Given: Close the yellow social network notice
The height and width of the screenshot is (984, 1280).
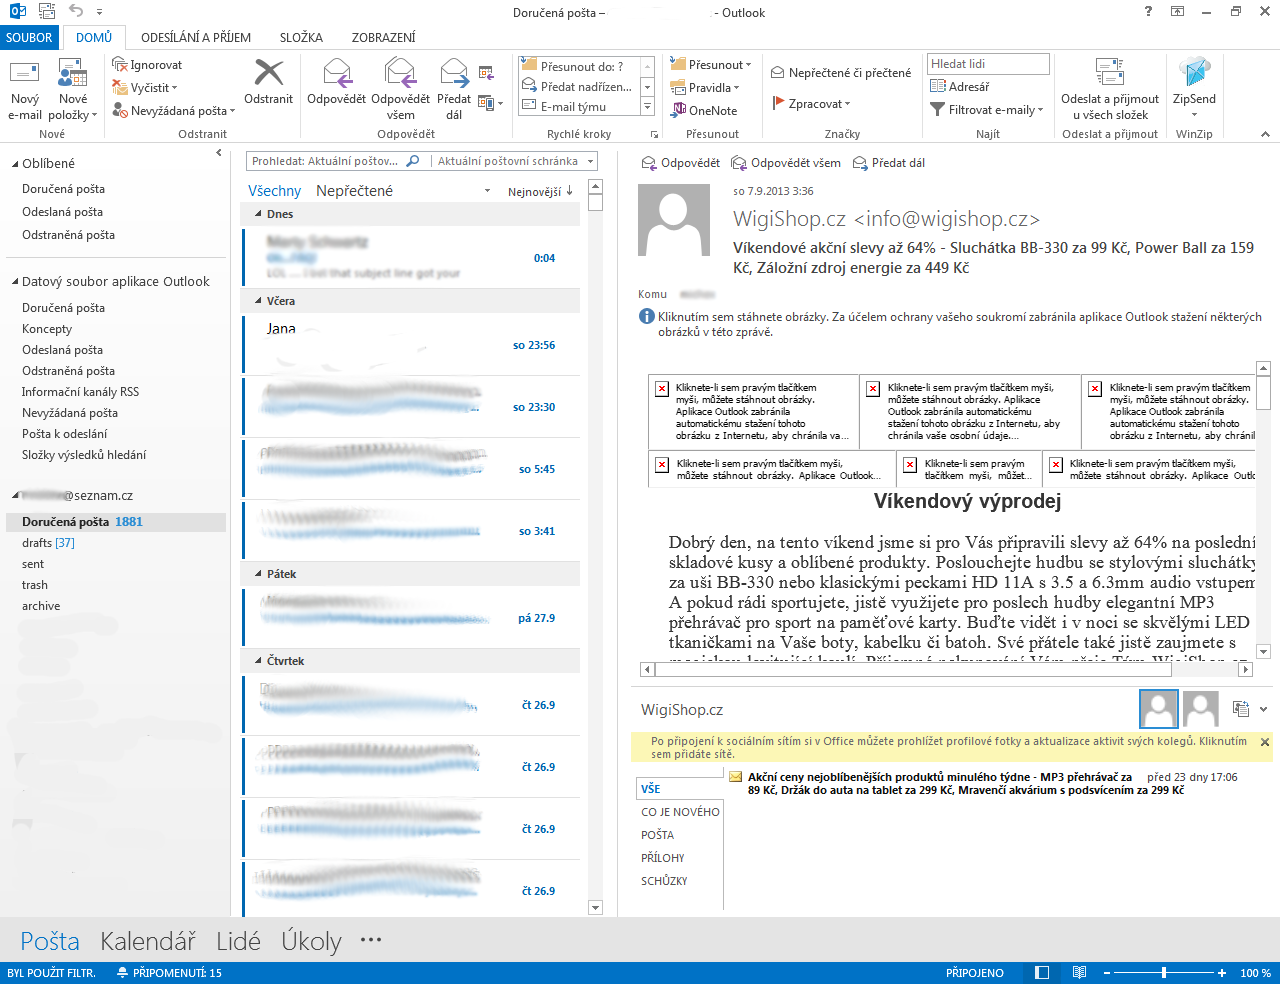Looking at the screenshot, I should [x=1265, y=742].
